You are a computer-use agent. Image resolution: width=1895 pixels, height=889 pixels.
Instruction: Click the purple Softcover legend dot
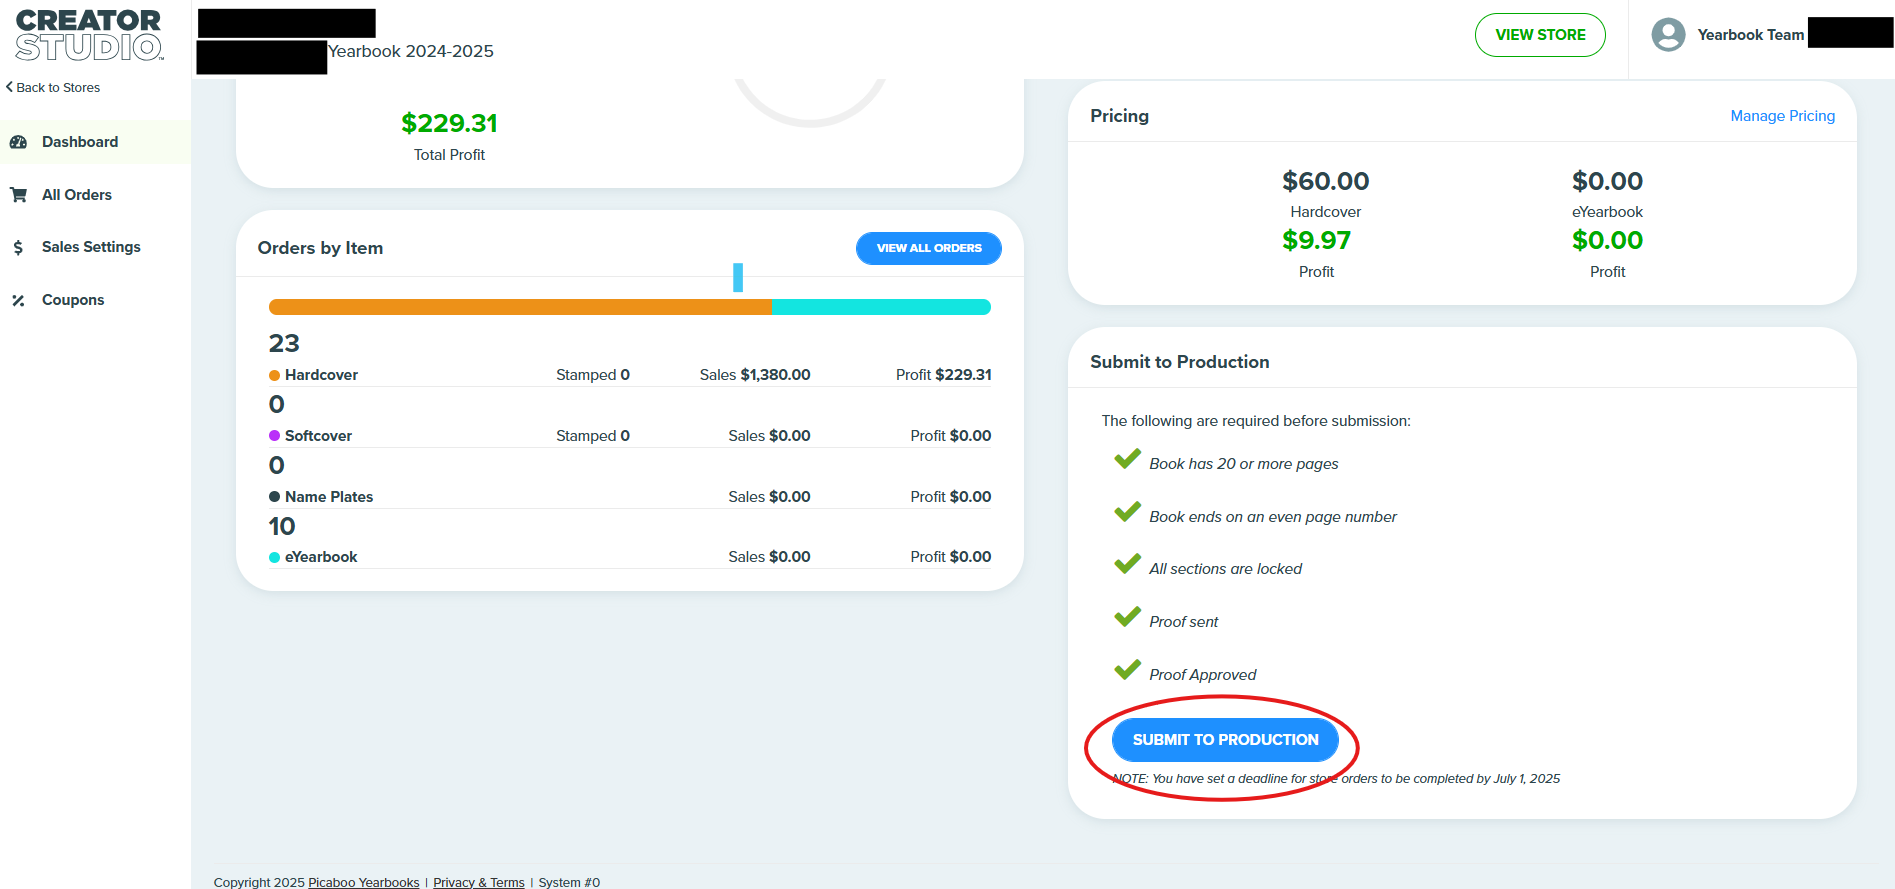[x=274, y=436]
